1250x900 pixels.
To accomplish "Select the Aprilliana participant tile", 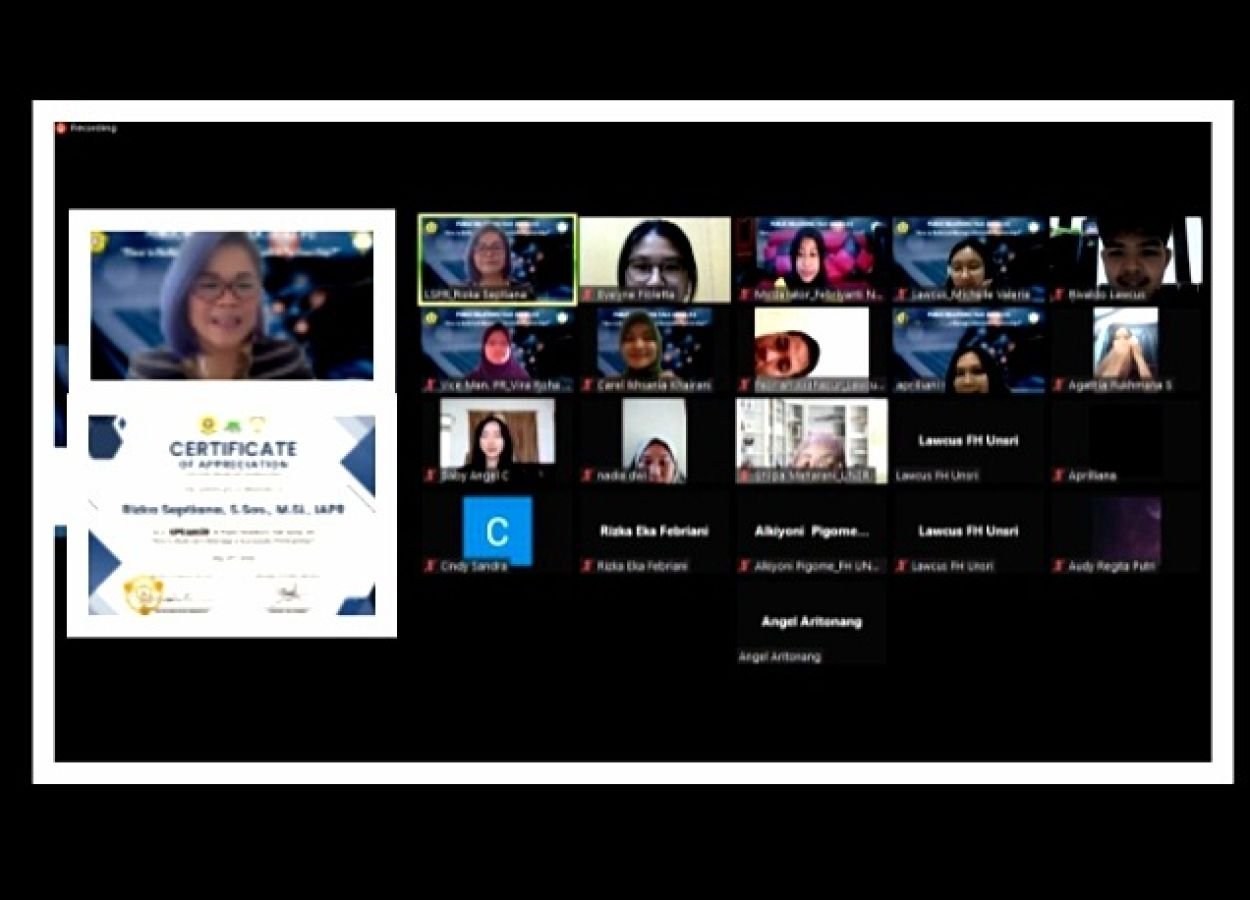I will [1127, 439].
